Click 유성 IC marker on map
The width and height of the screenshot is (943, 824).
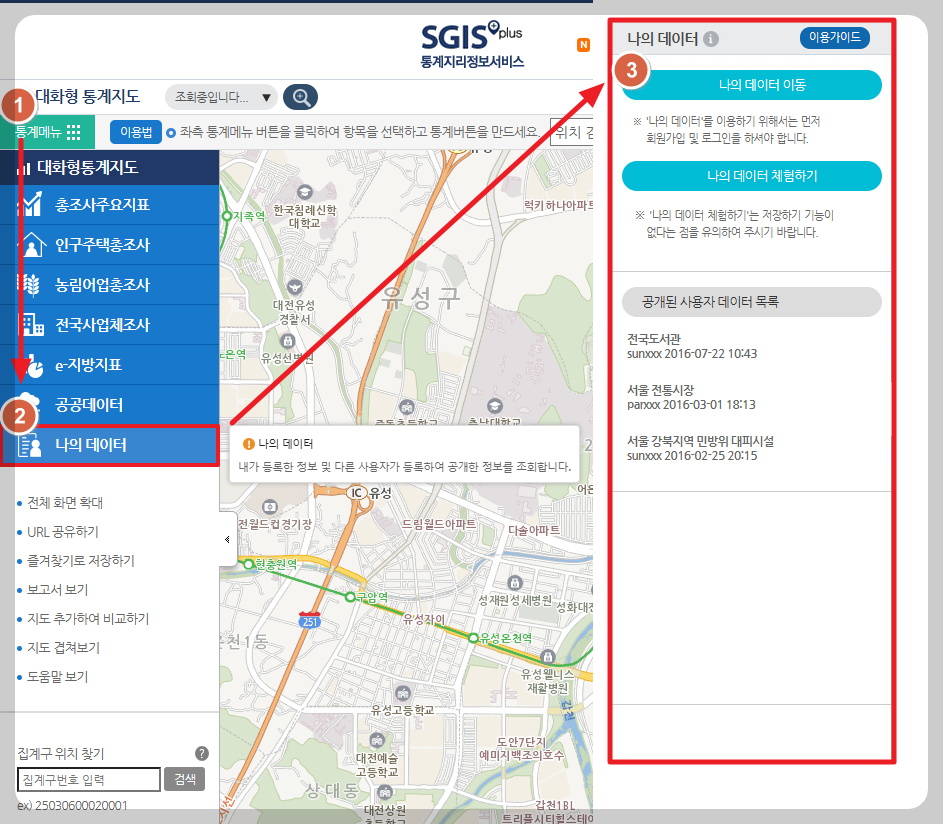point(357,493)
